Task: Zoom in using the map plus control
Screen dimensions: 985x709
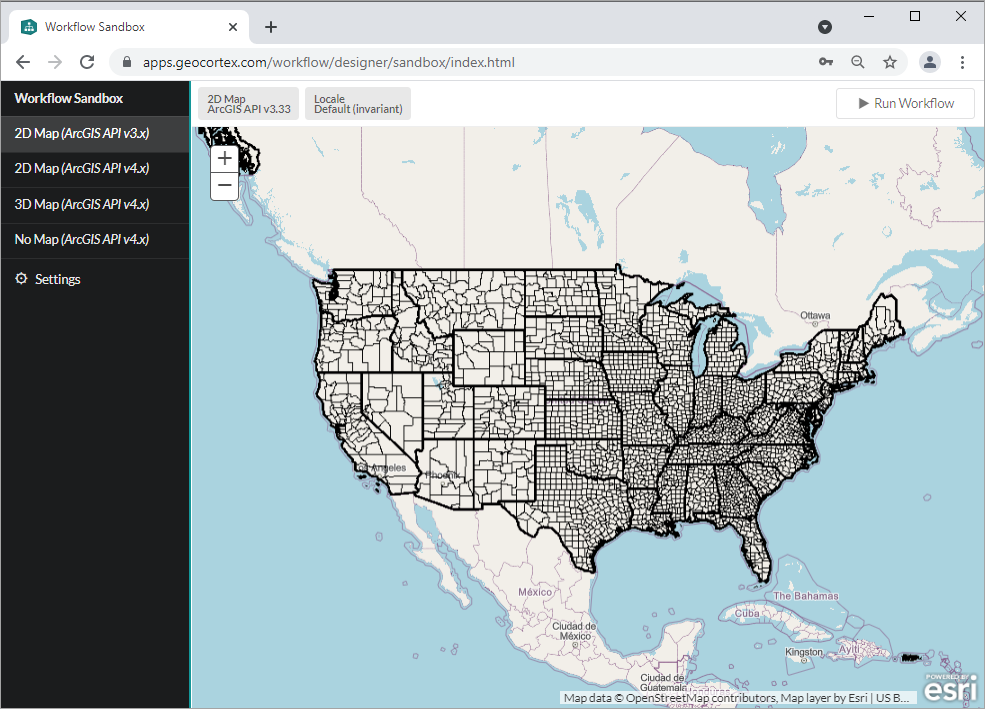Action: point(224,158)
